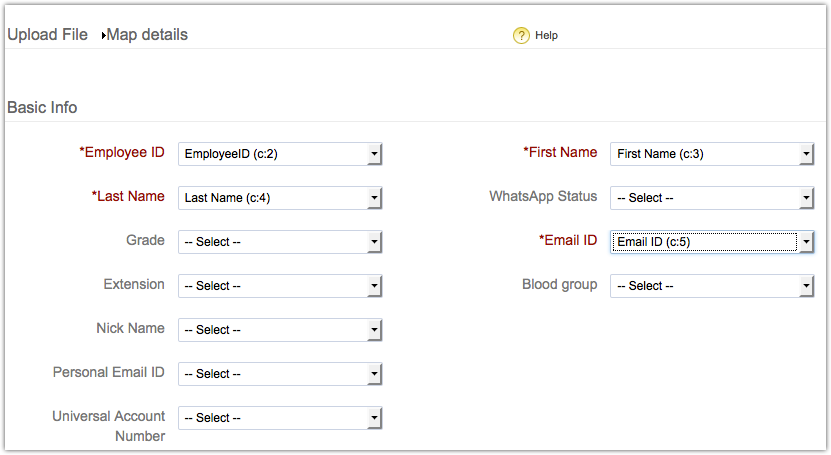Click the Email ID field label
831x455 pixels.
[x=568, y=241]
